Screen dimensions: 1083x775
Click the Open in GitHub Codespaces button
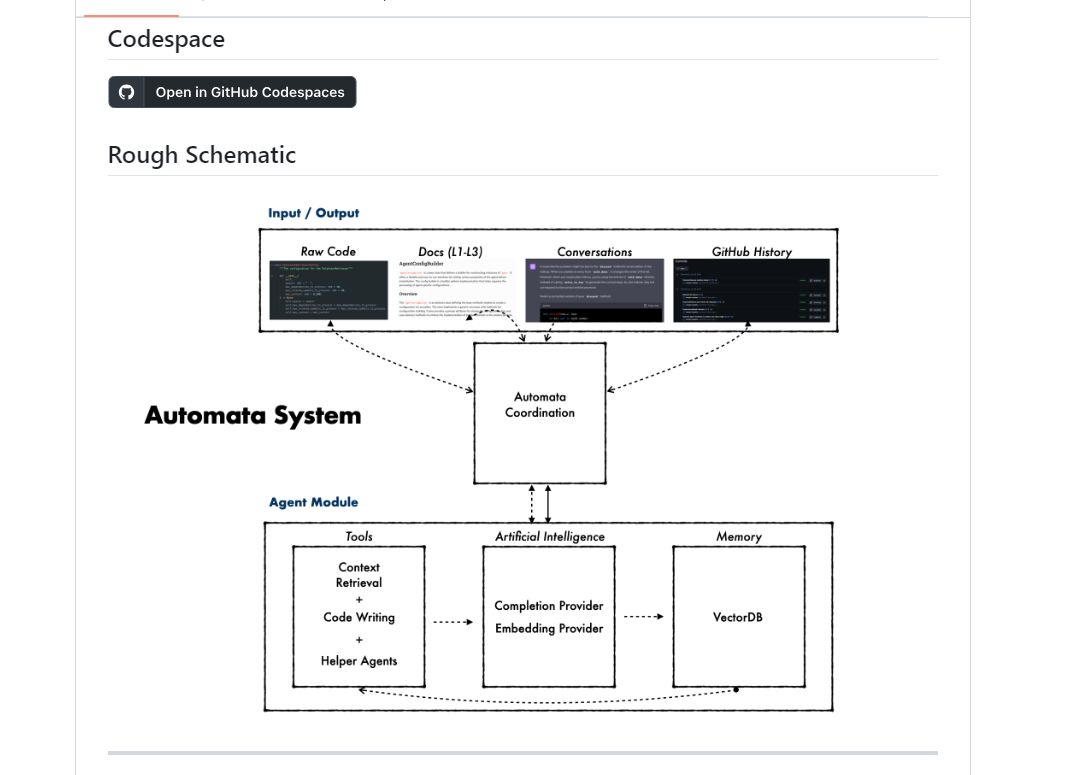(x=232, y=92)
